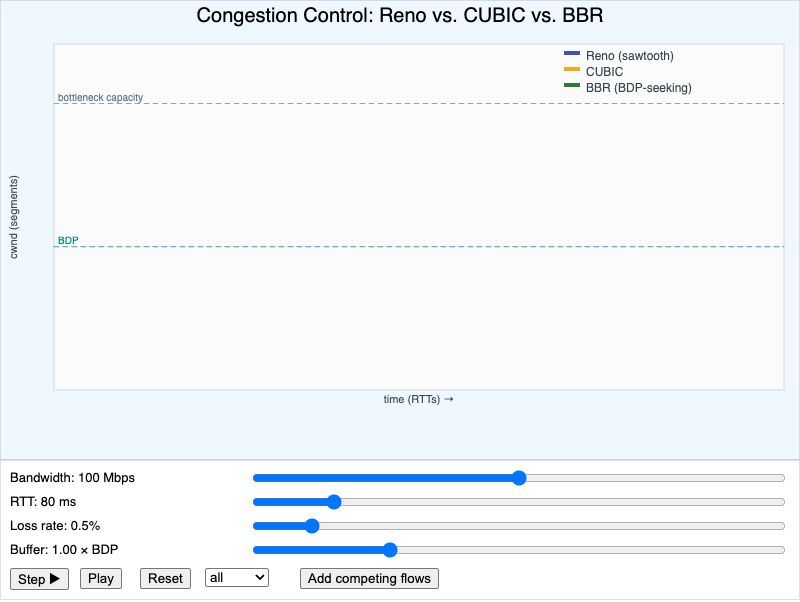
Task: Click the BBR (BDP-seeking) legend entry
Action: click(628, 88)
